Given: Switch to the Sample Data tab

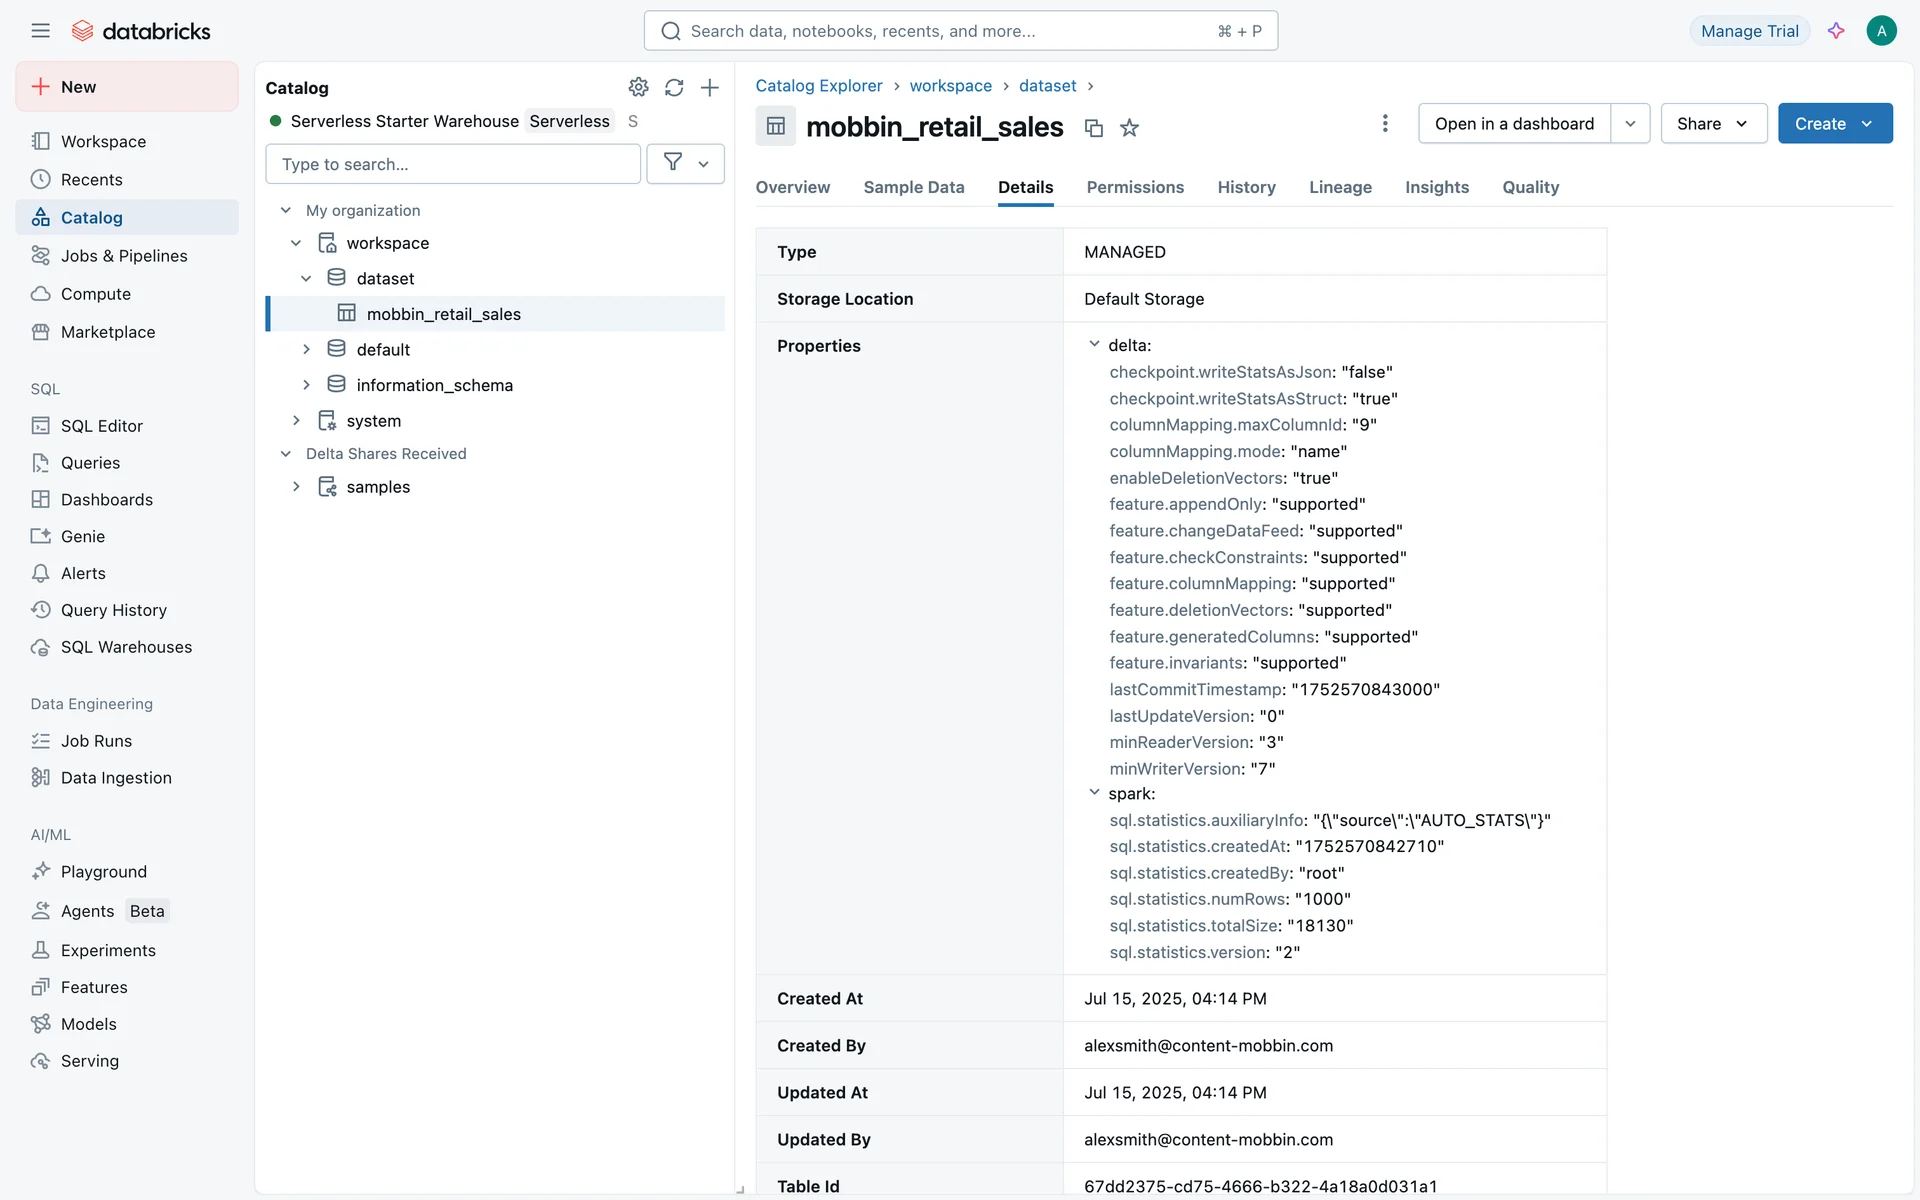Looking at the screenshot, I should coord(913,187).
